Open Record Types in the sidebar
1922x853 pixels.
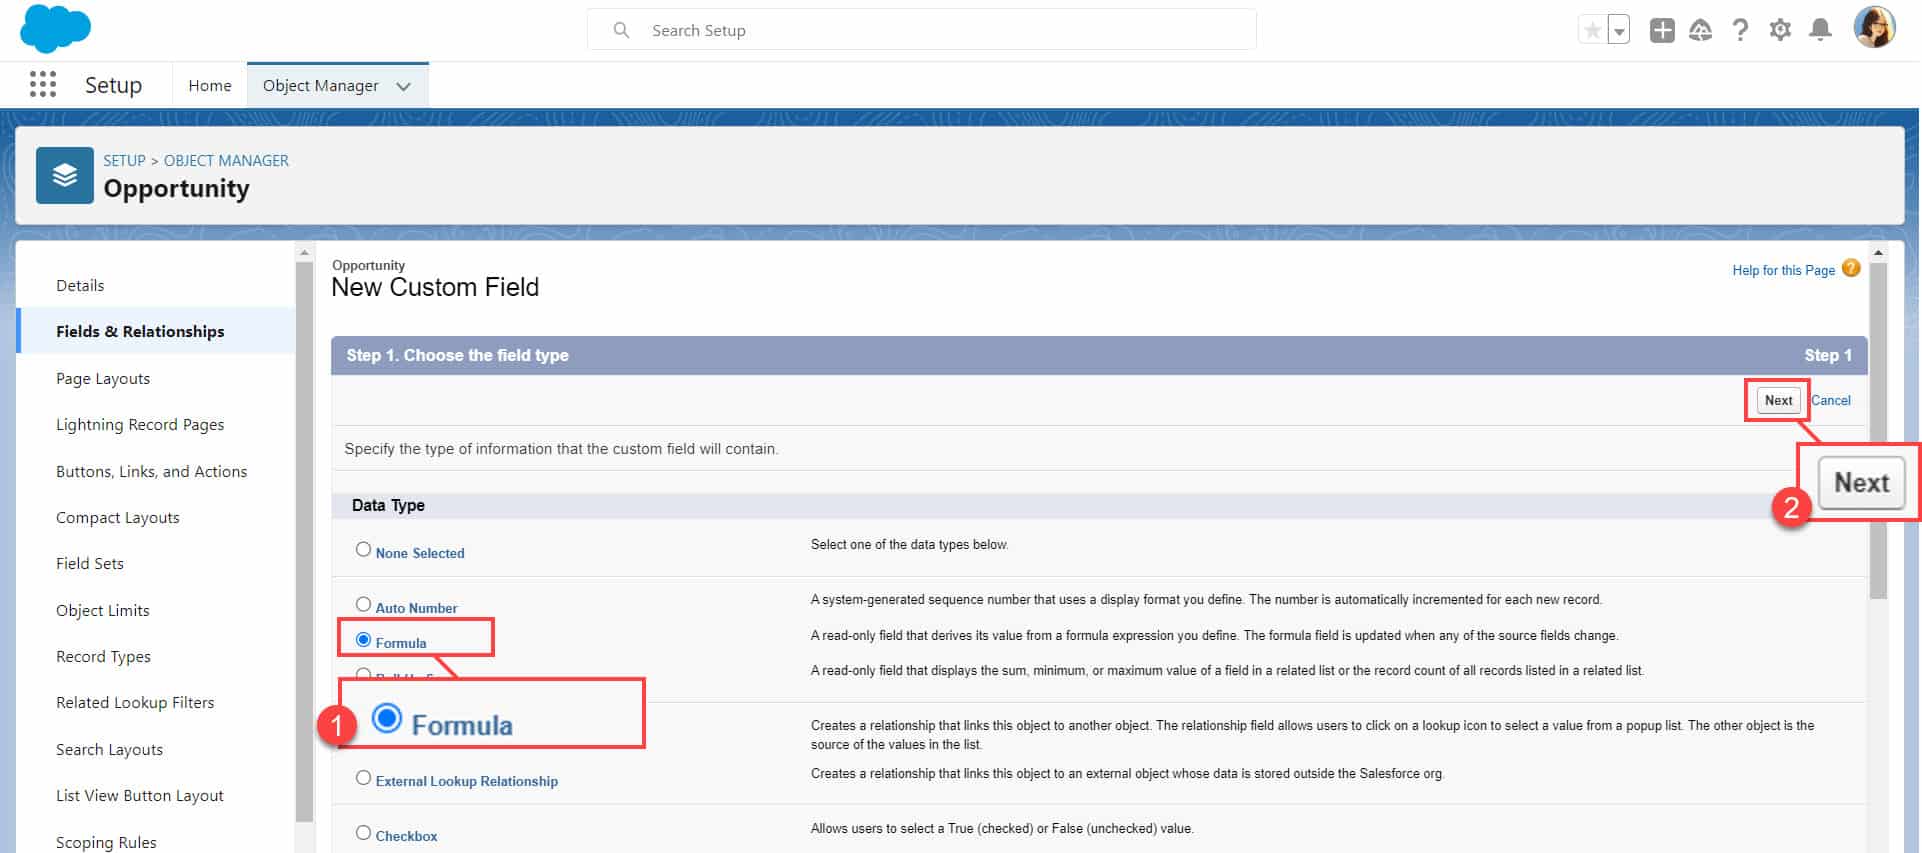103,656
